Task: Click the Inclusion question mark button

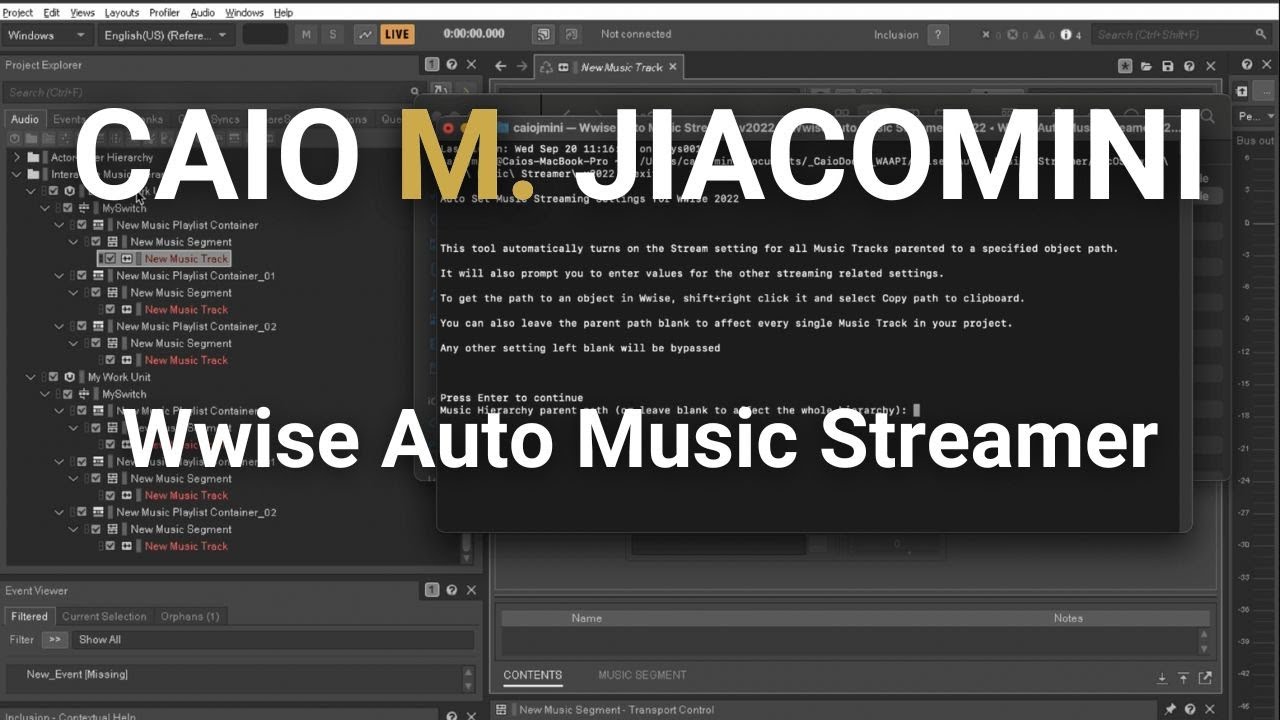Action: point(937,34)
